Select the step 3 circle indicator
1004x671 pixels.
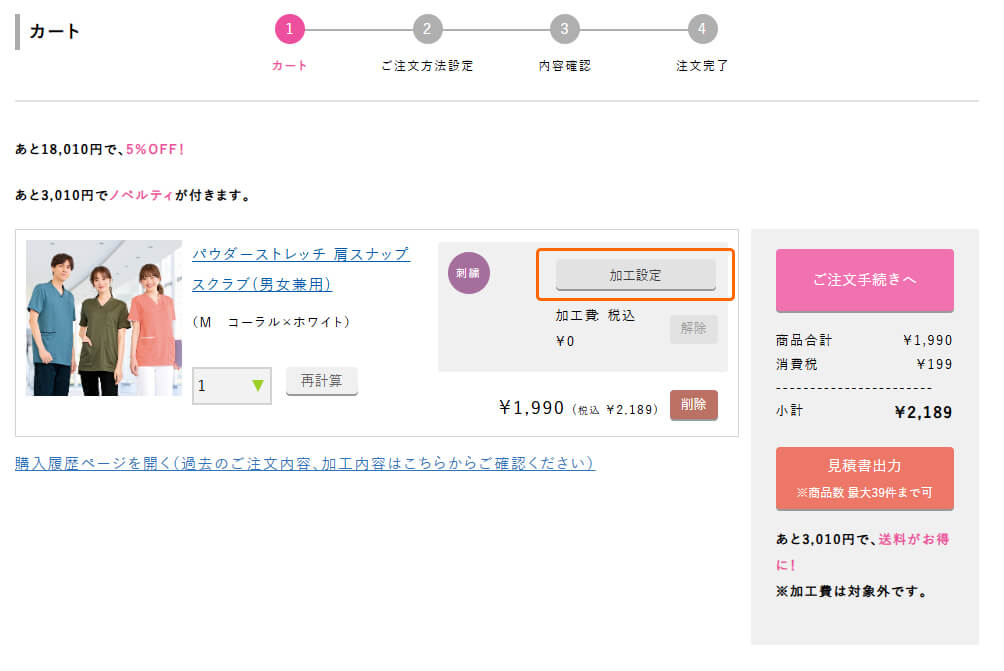click(x=564, y=29)
